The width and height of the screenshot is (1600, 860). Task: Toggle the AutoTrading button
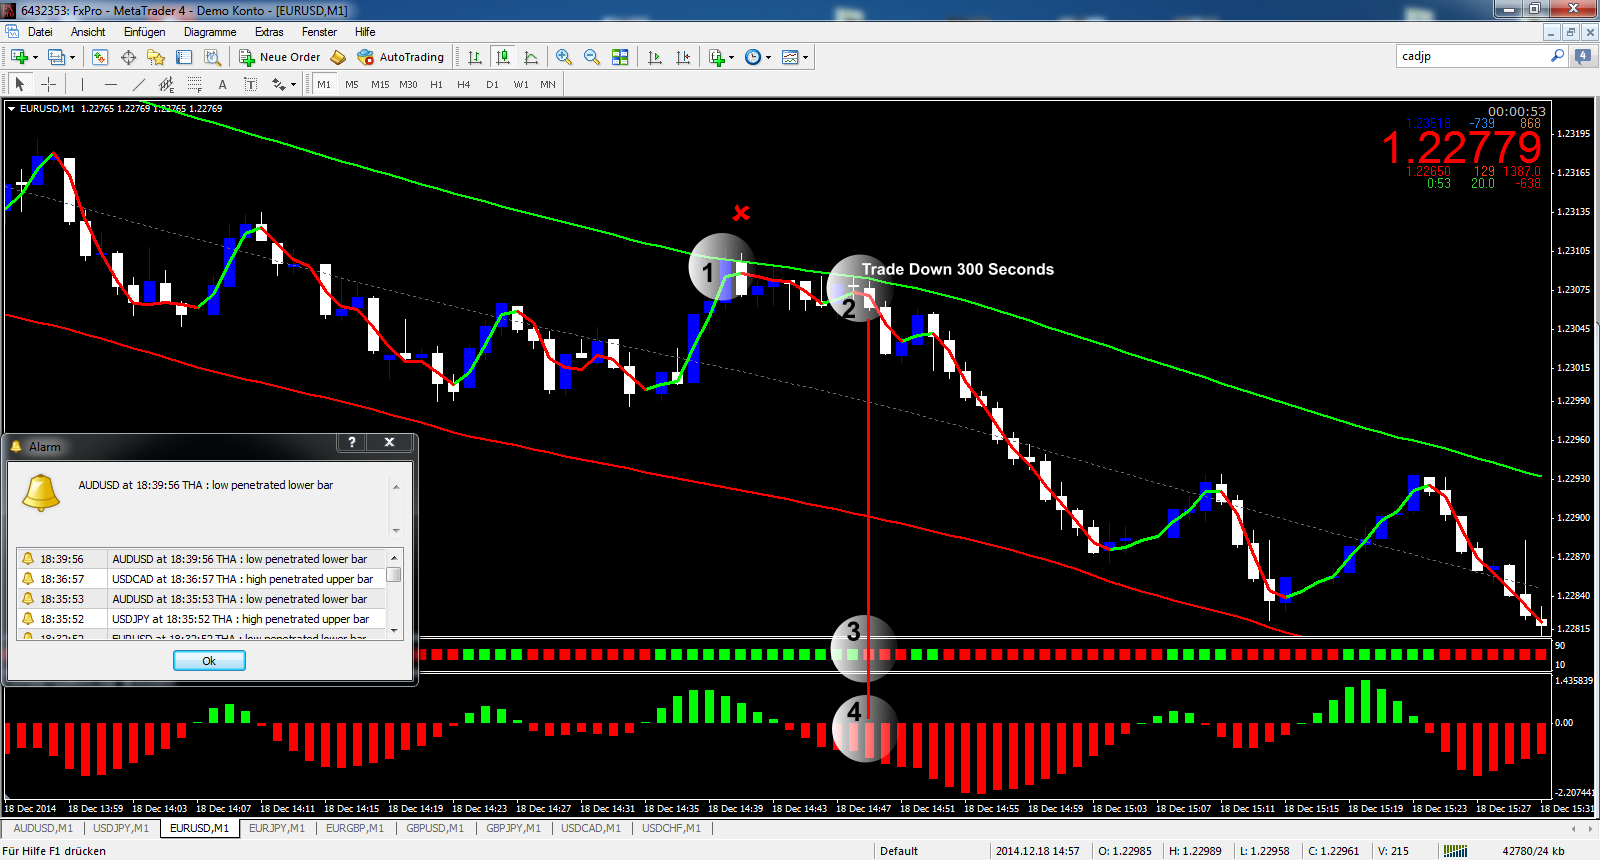[x=401, y=57]
